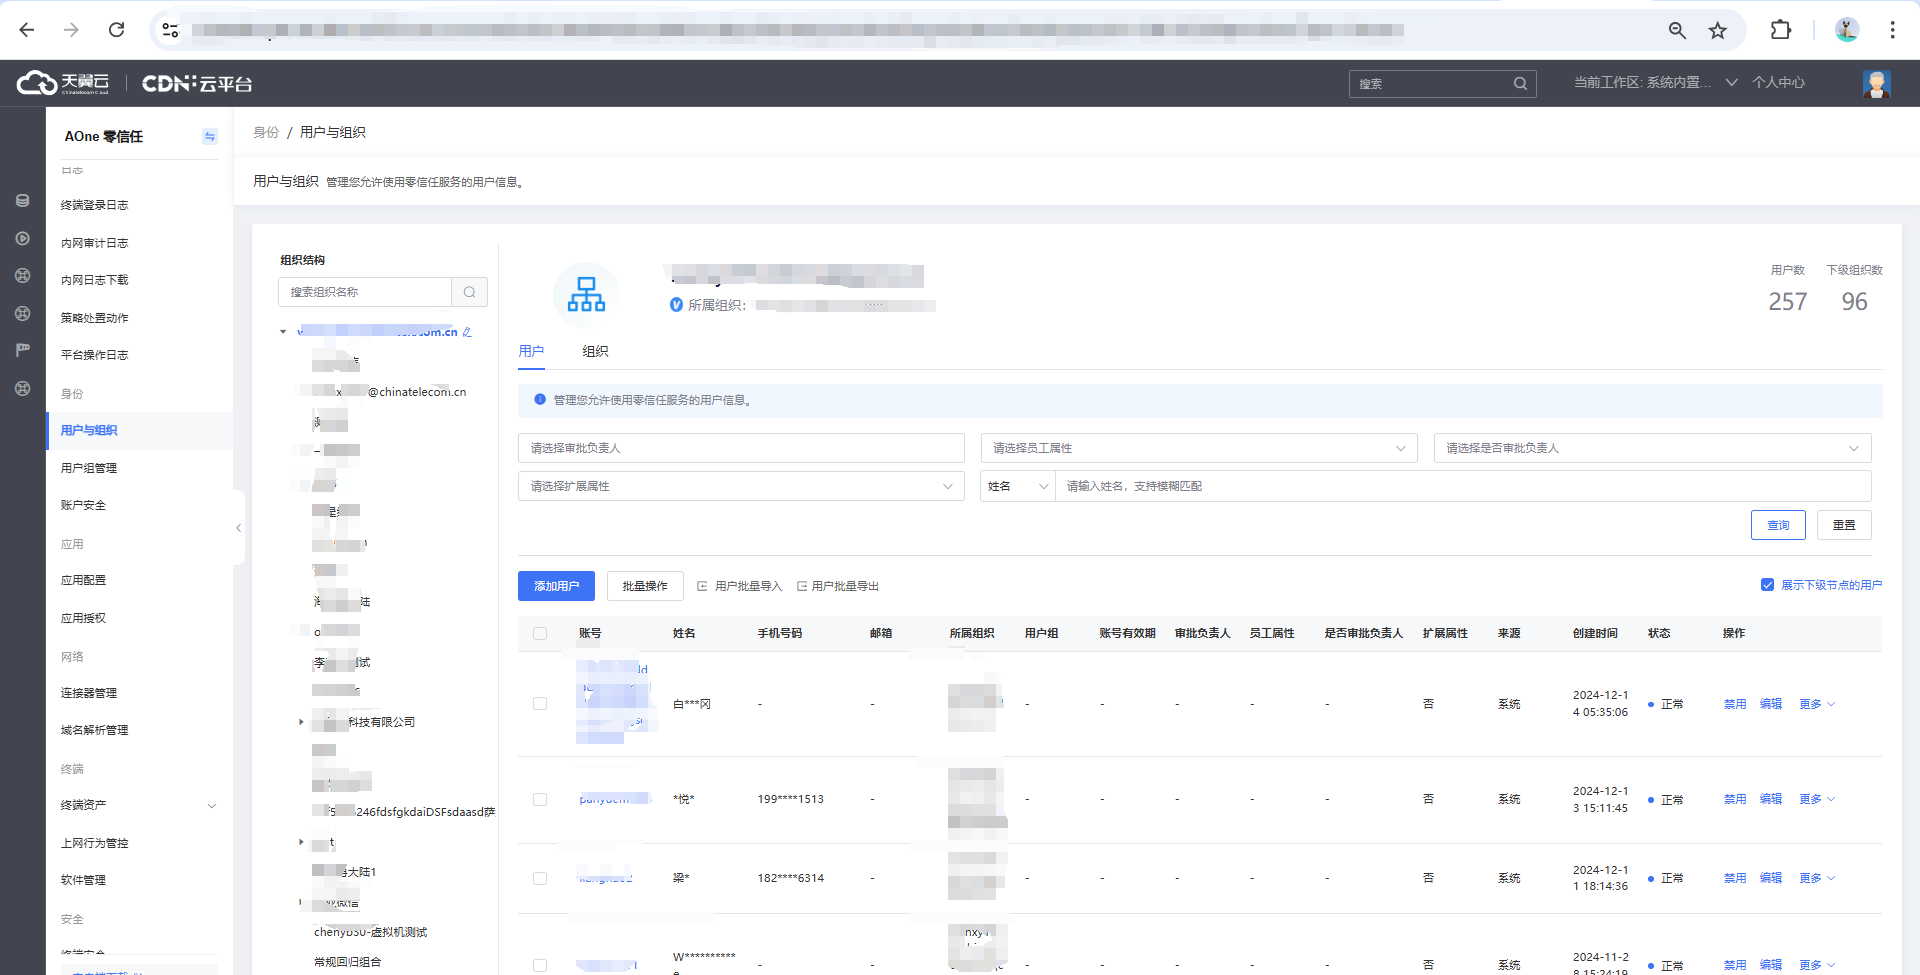This screenshot has height=975, width=1920.
Task: Edit root organization name pencil icon
Action: [467, 332]
